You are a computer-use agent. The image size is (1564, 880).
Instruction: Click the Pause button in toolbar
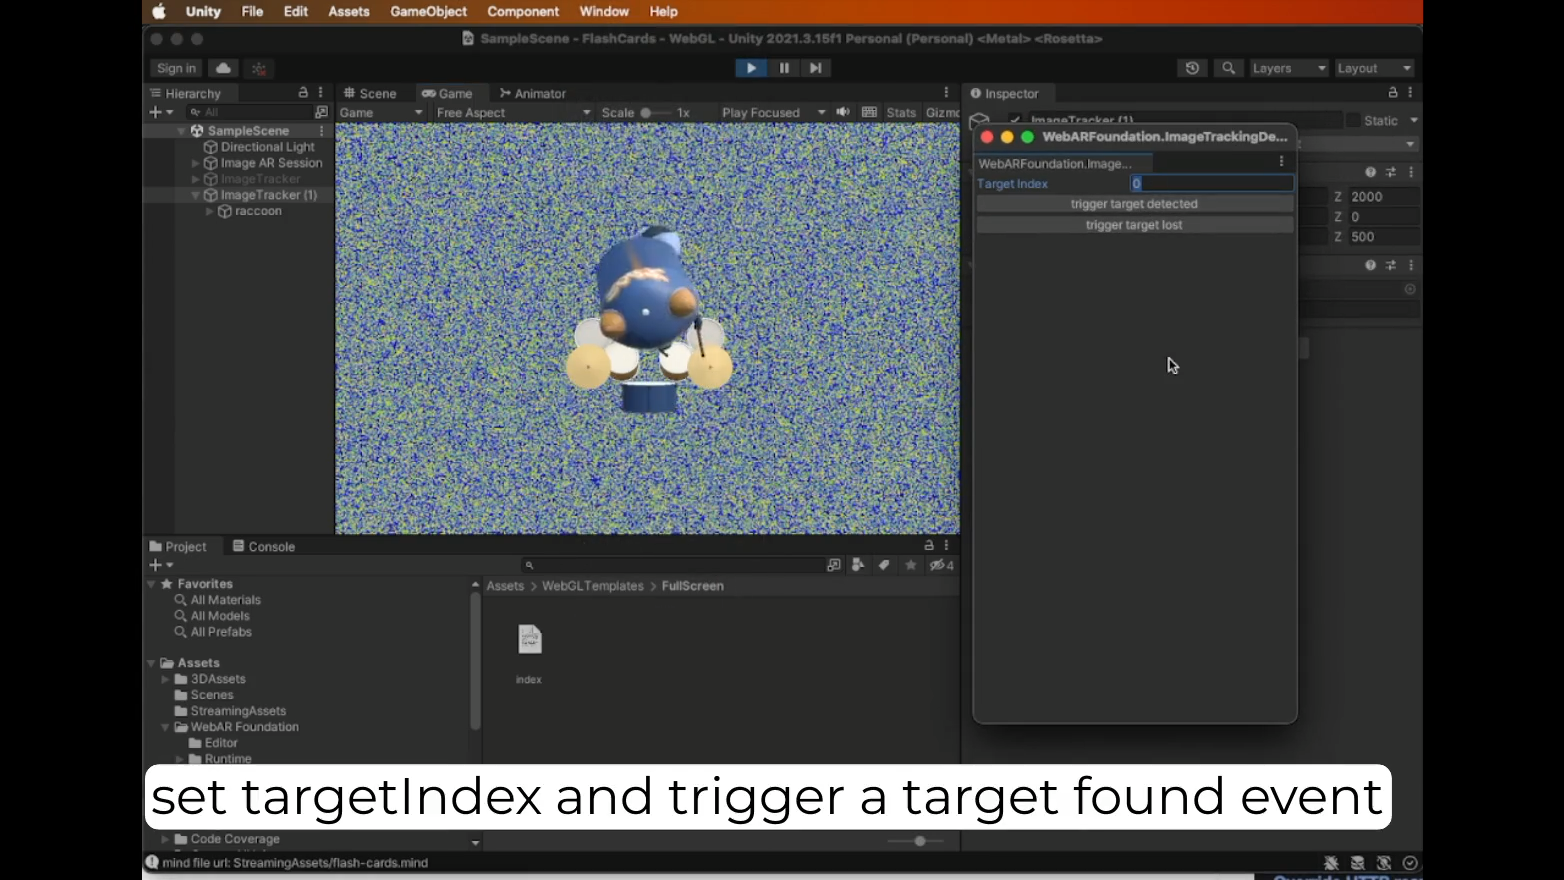[x=784, y=68]
